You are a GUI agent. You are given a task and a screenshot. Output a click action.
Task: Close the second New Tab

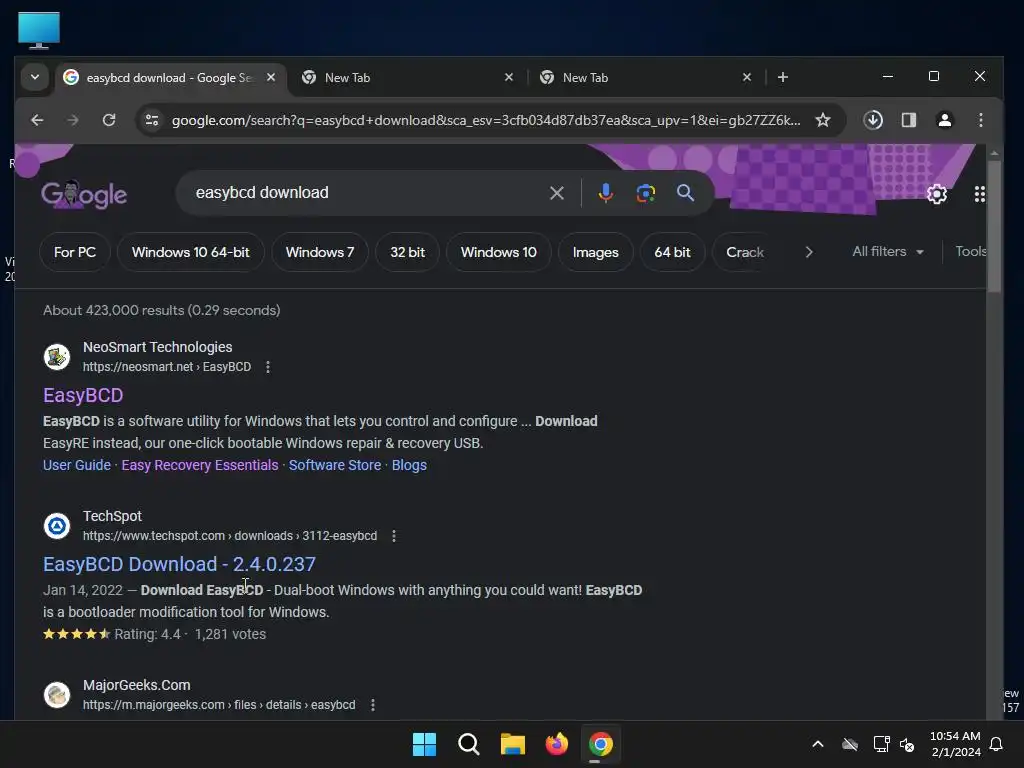click(746, 78)
